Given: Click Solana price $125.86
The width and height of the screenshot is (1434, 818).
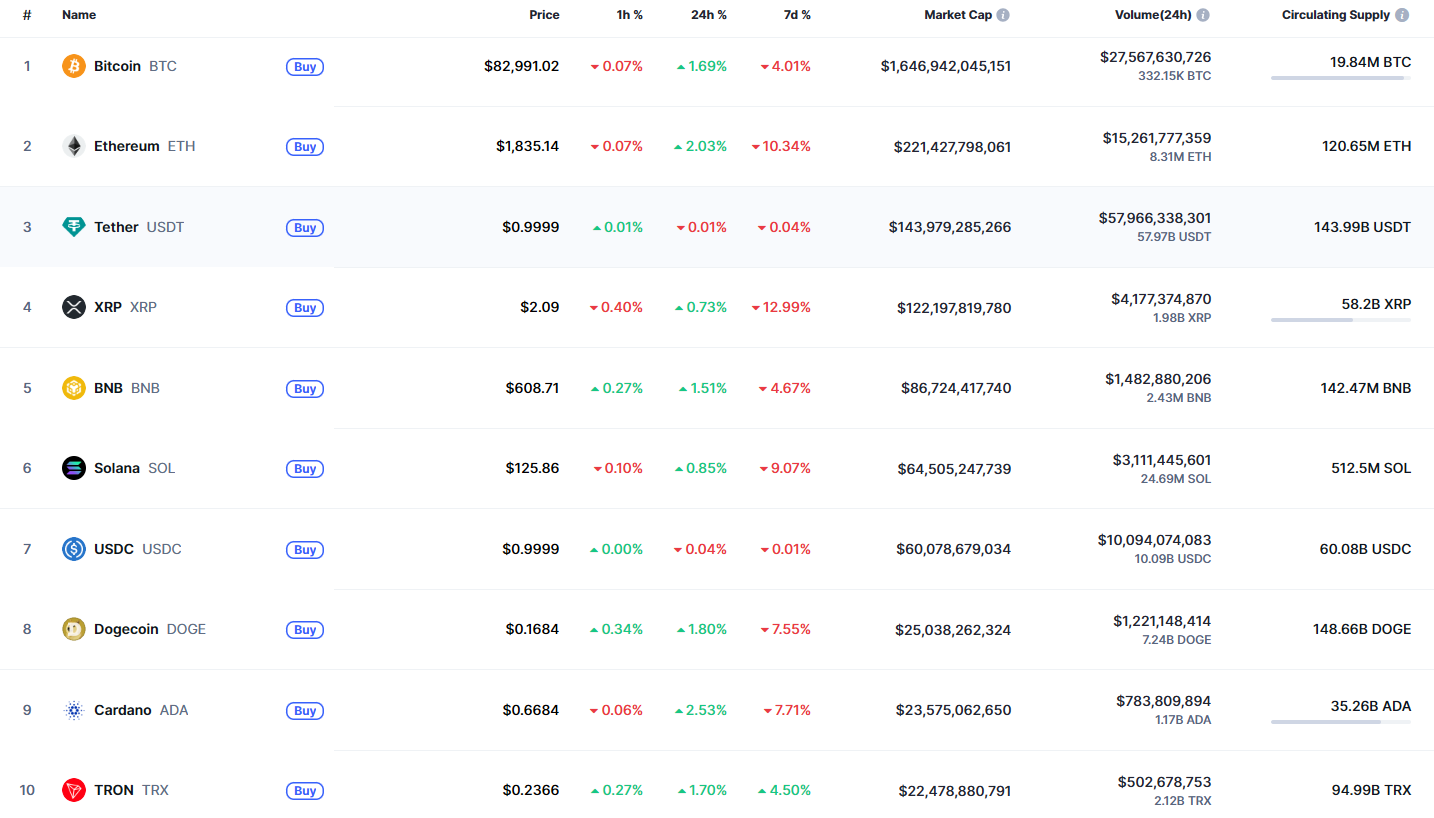Looking at the screenshot, I should pos(532,468).
